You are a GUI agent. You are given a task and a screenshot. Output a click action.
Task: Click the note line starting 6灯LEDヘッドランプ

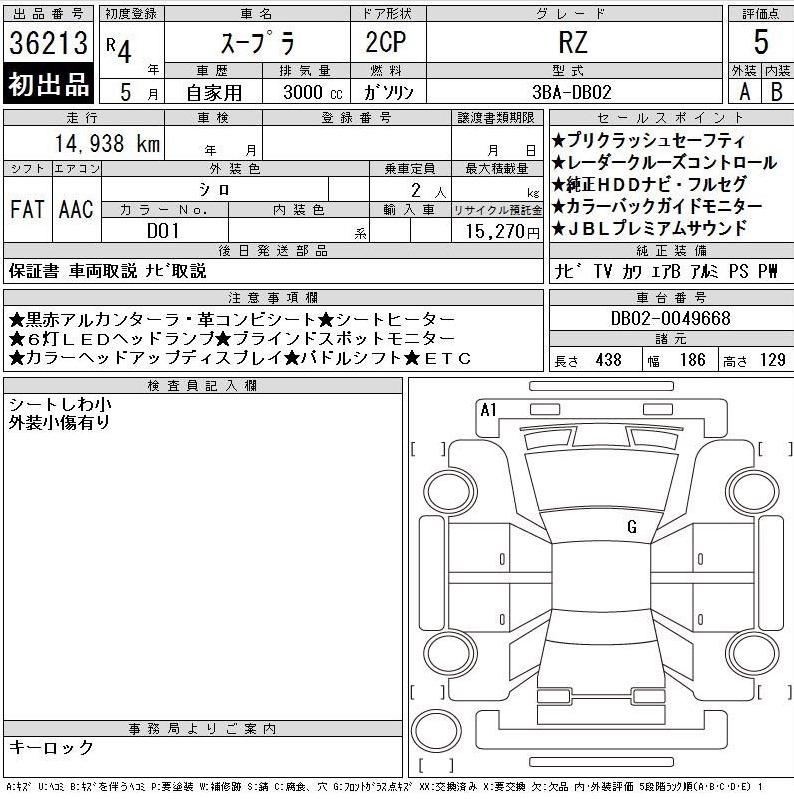pyautogui.click(x=232, y=338)
